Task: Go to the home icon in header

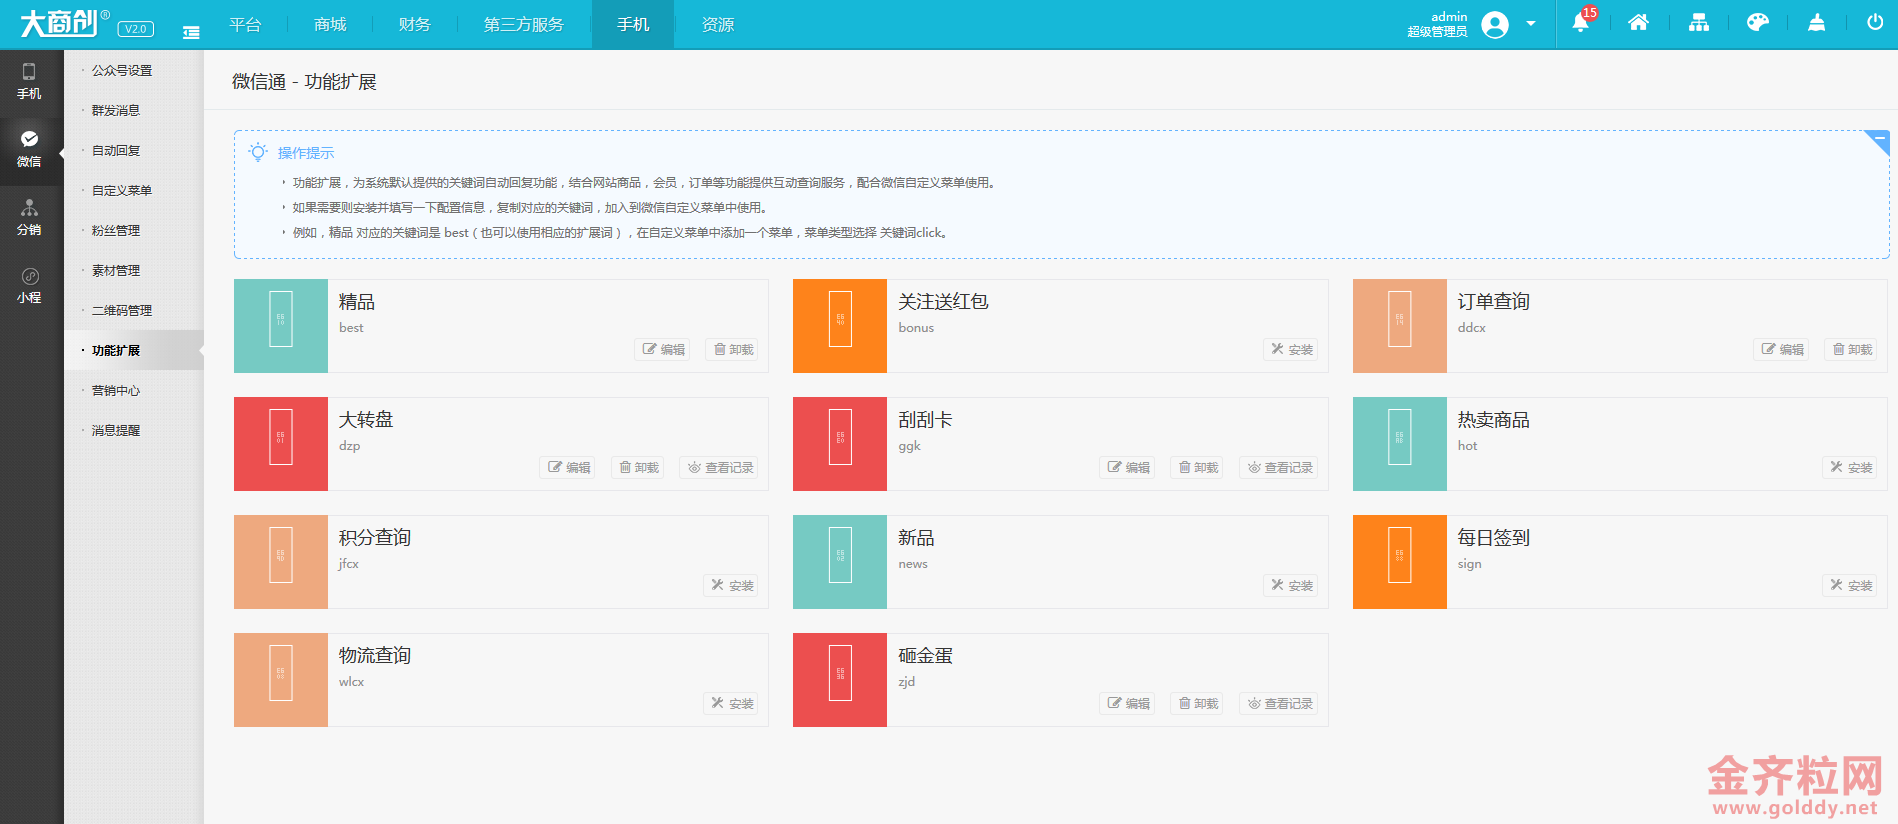Action: pos(1638,23)
